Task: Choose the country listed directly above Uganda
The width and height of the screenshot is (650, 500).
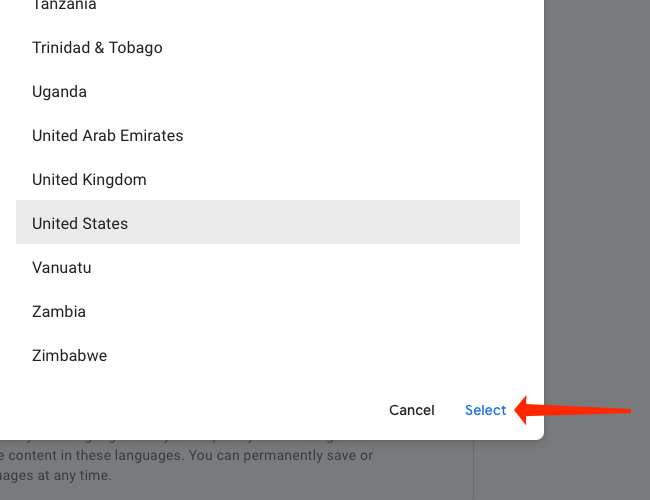Action: coord(97,48)
